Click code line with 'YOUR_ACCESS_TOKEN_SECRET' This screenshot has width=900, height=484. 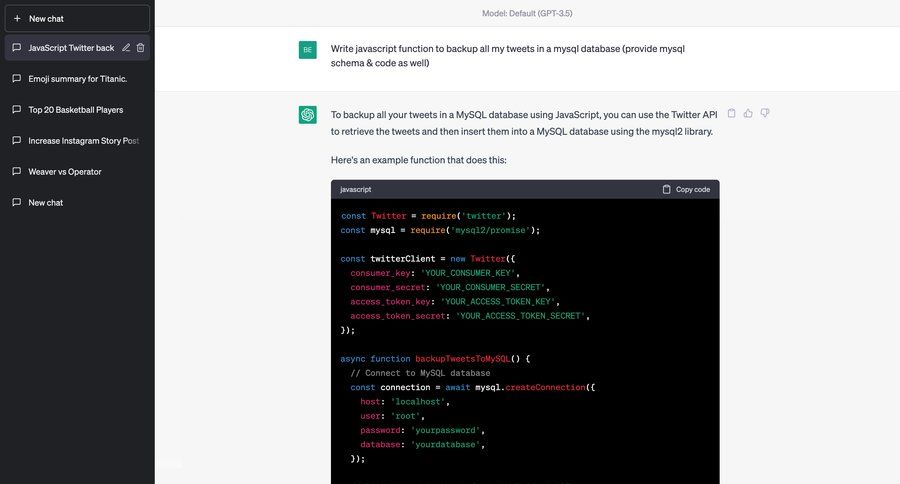[470, 316]
